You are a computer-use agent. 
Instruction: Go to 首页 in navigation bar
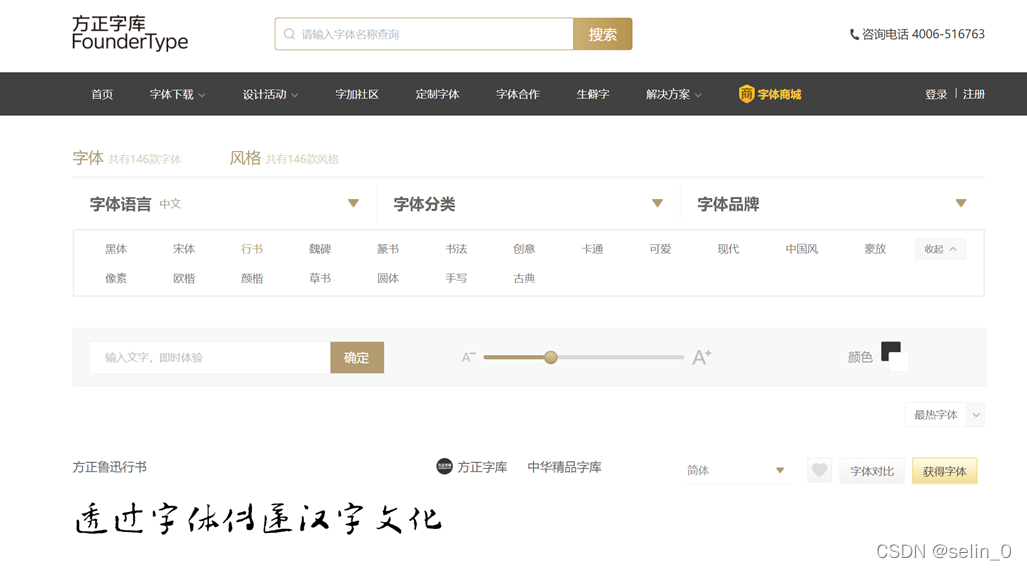point(102,94)
